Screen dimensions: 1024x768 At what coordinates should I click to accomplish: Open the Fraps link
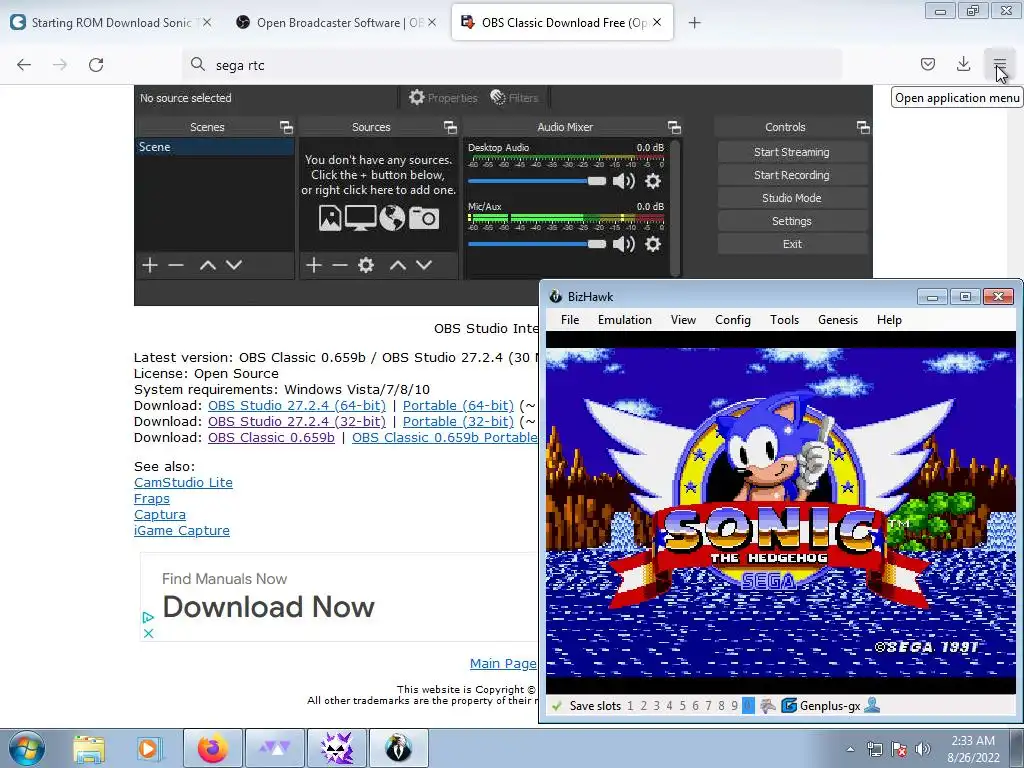click(152, 499)
